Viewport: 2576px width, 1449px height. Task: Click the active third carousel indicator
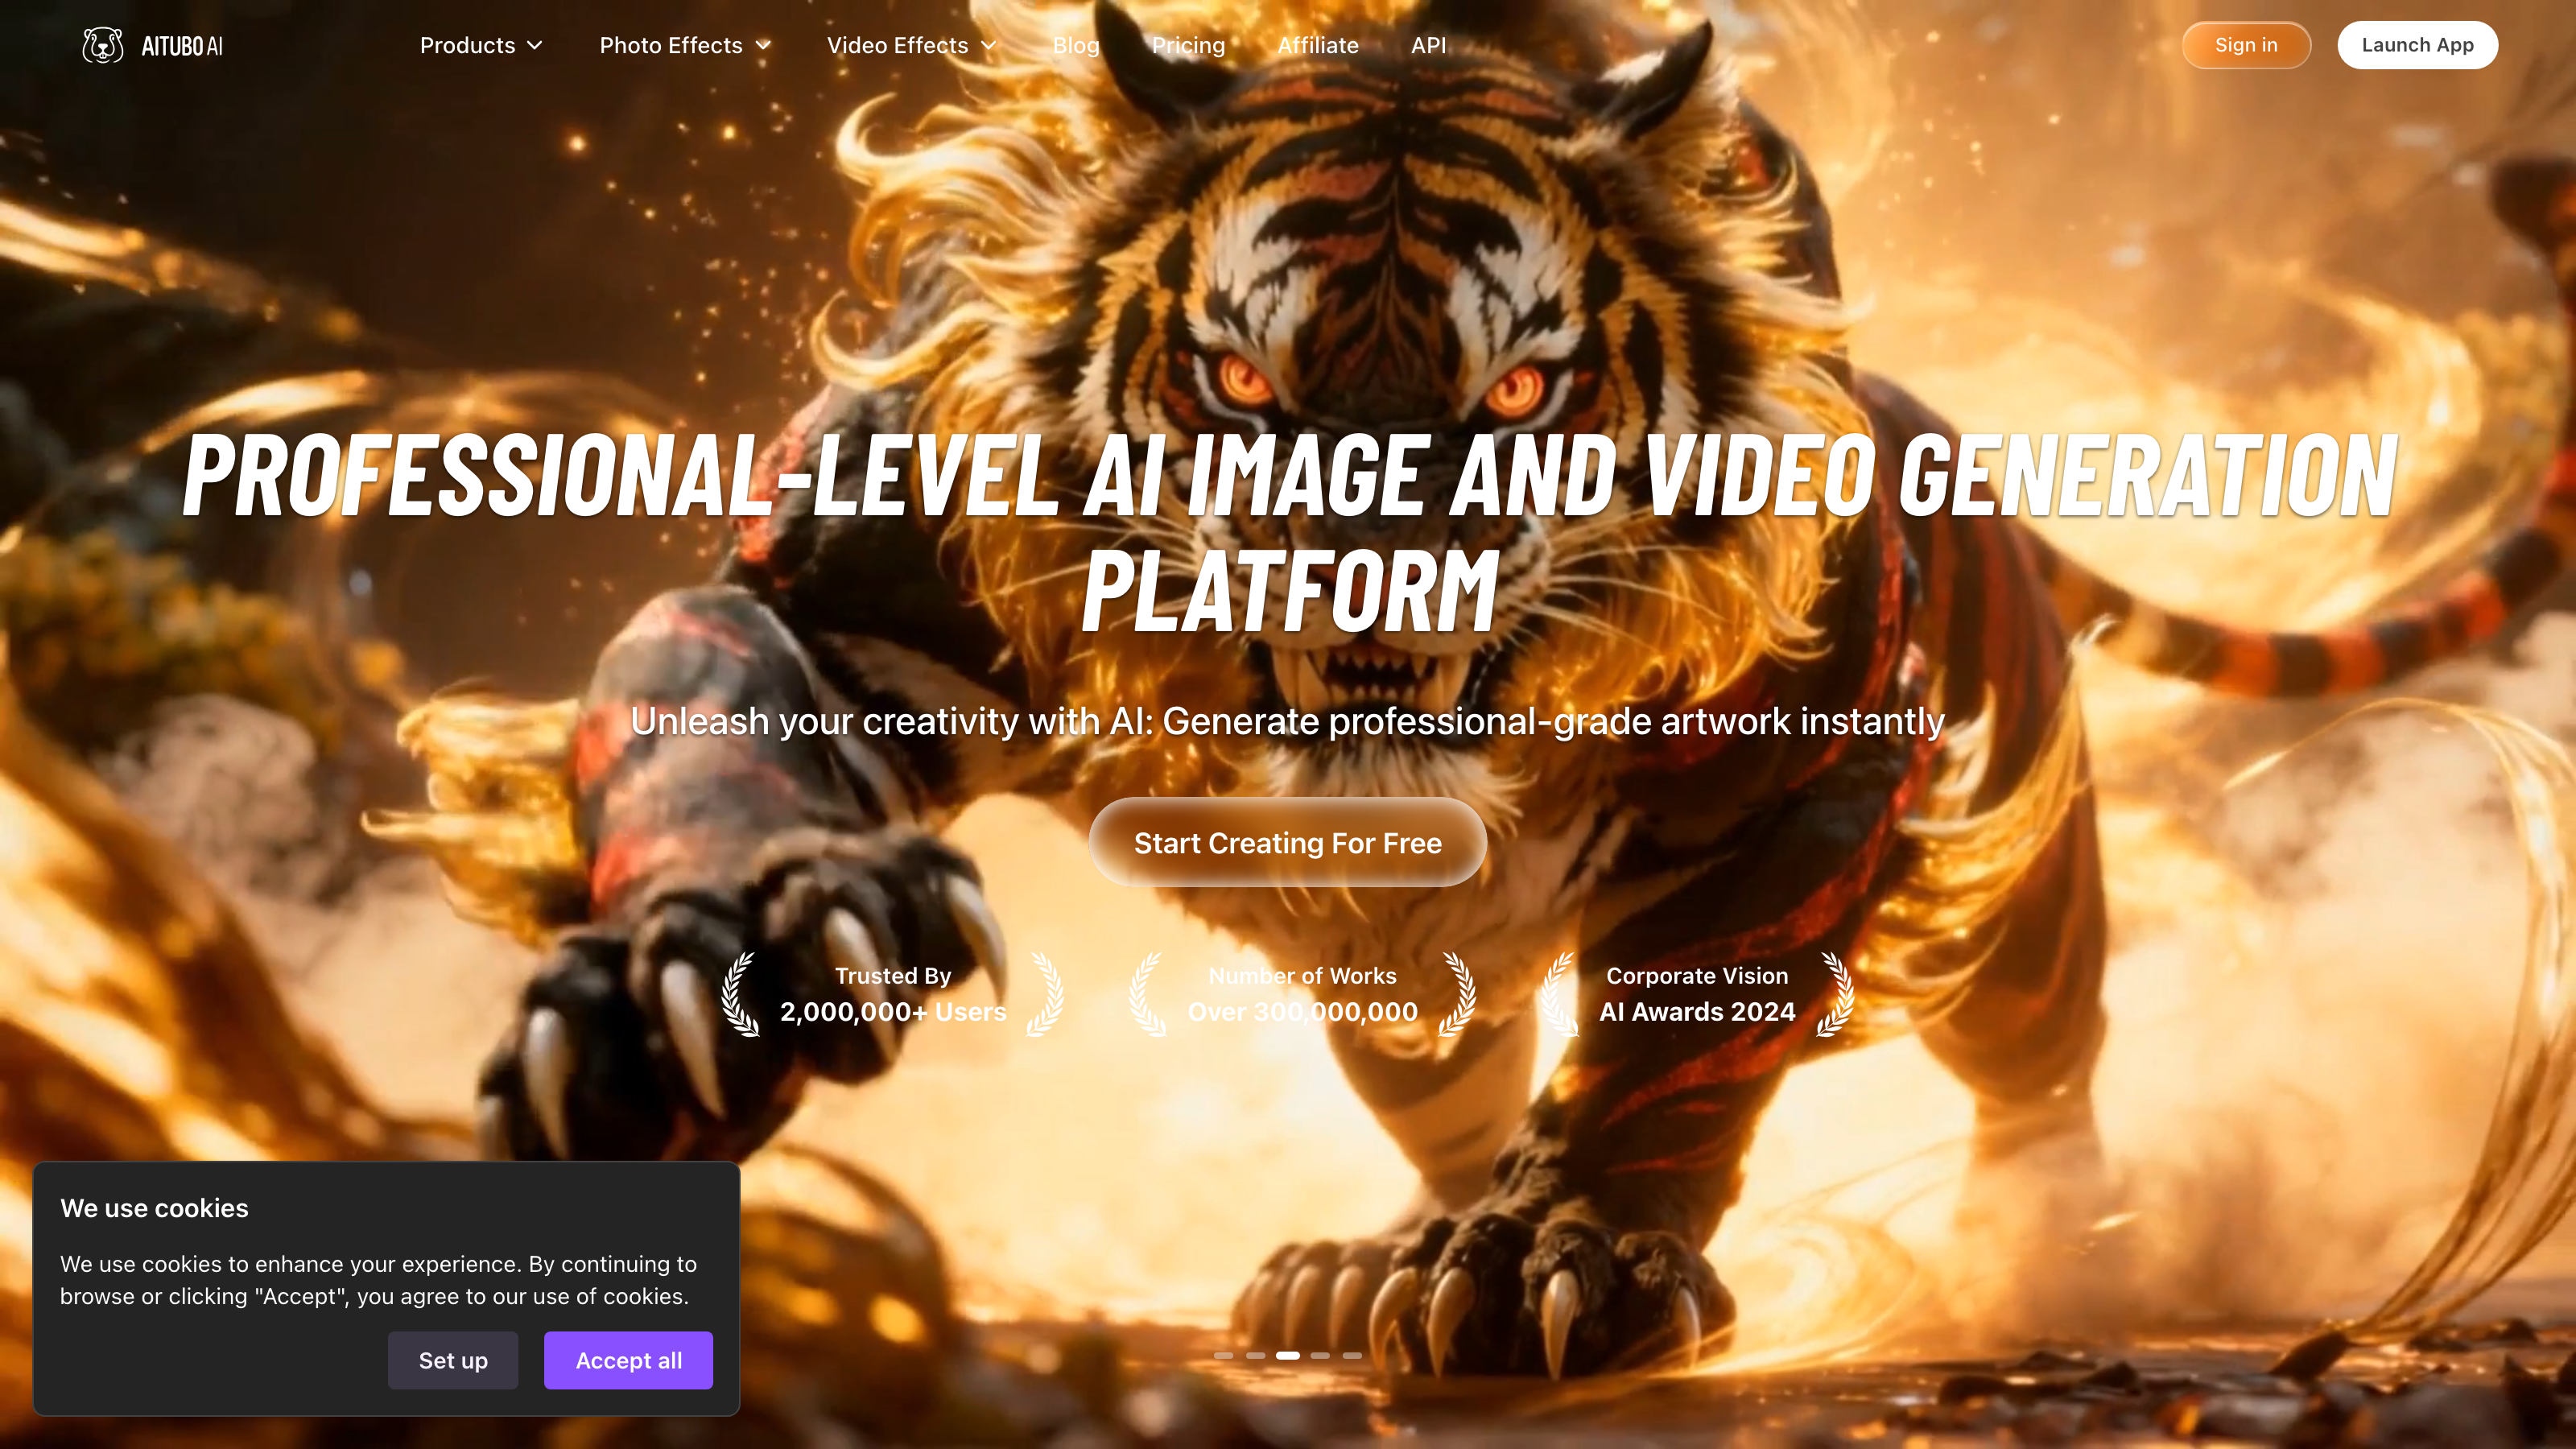1288,1356
